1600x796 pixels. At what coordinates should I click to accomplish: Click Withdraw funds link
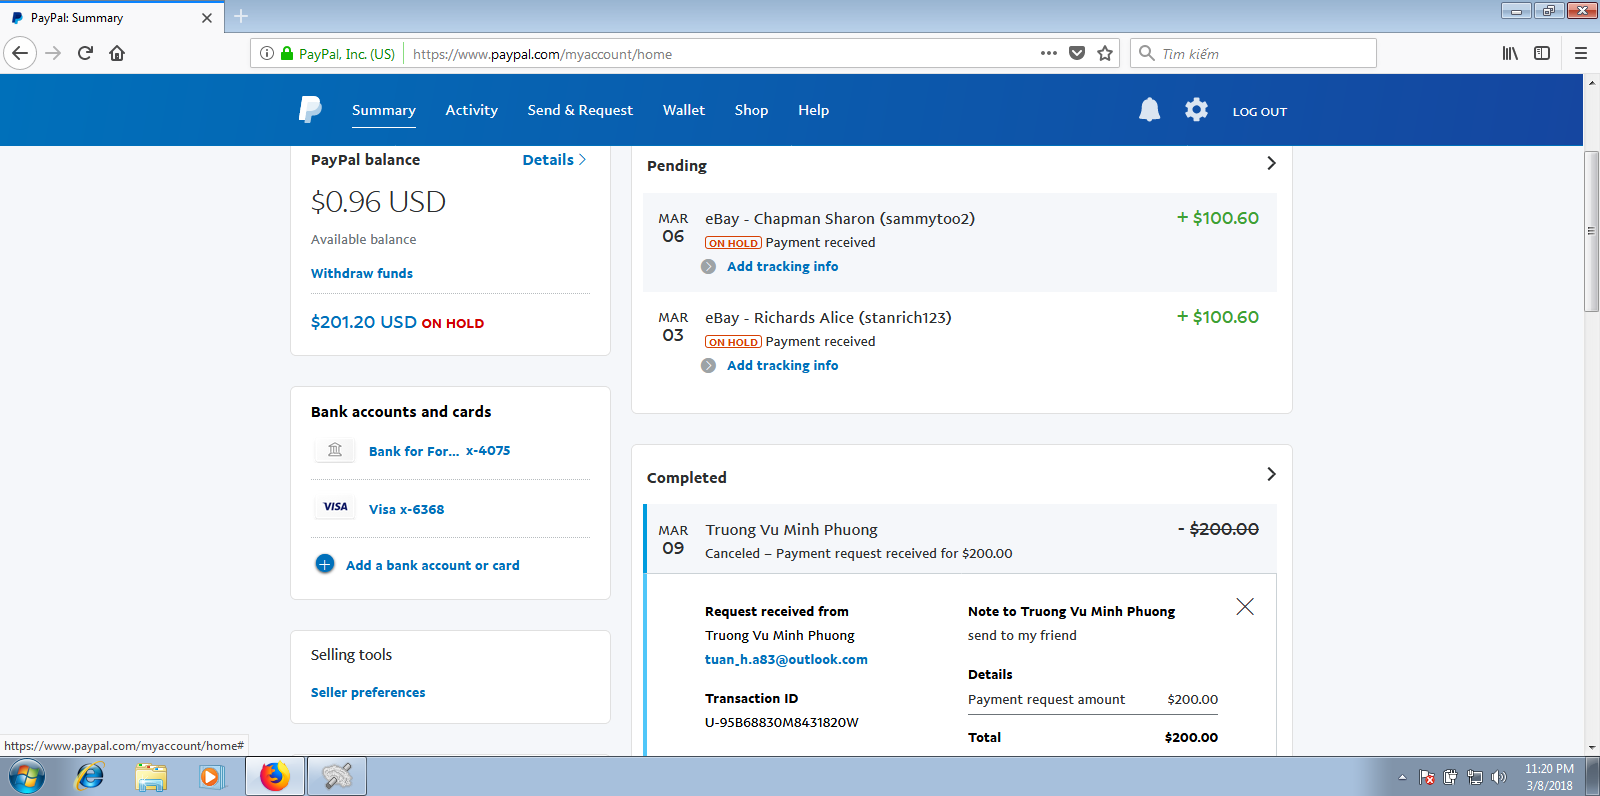362,273
